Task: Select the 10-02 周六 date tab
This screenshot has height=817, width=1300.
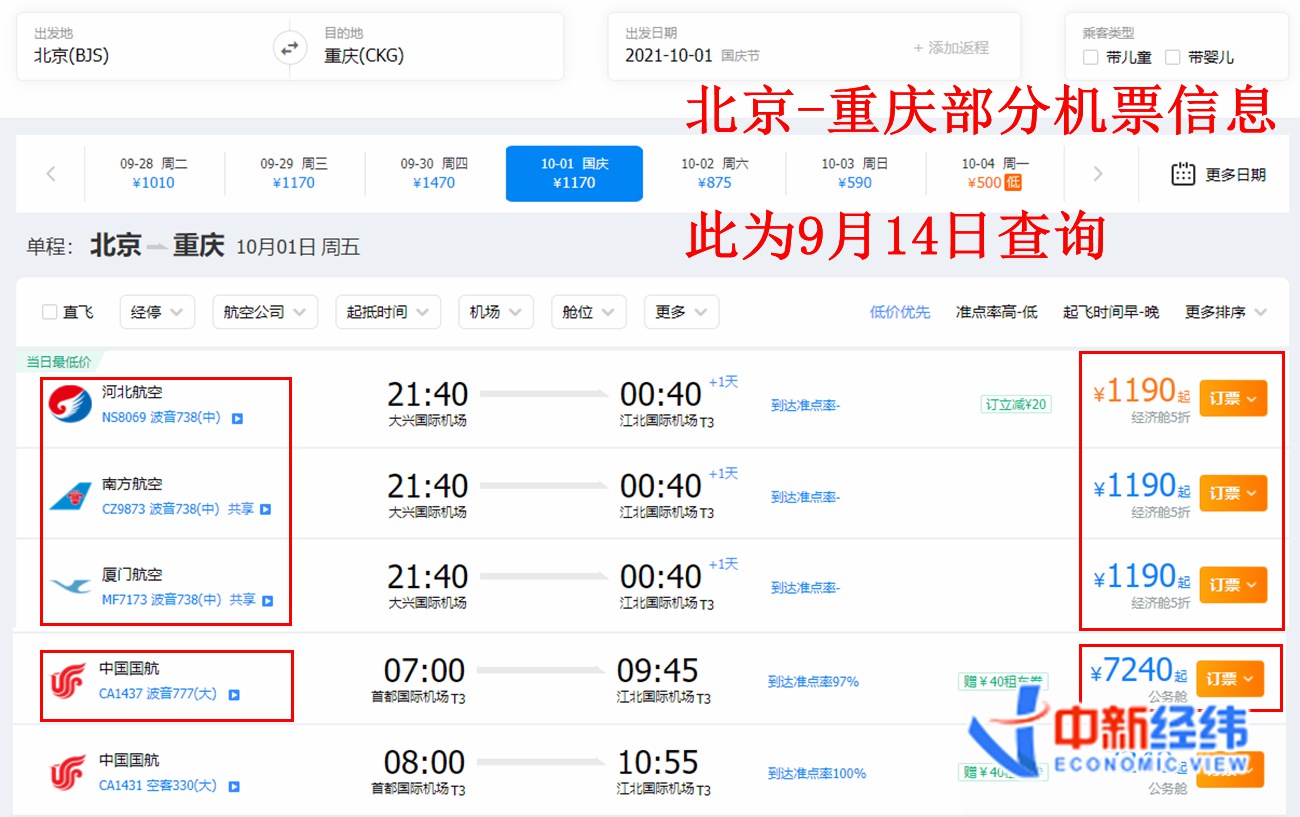Action: (714, 173)
